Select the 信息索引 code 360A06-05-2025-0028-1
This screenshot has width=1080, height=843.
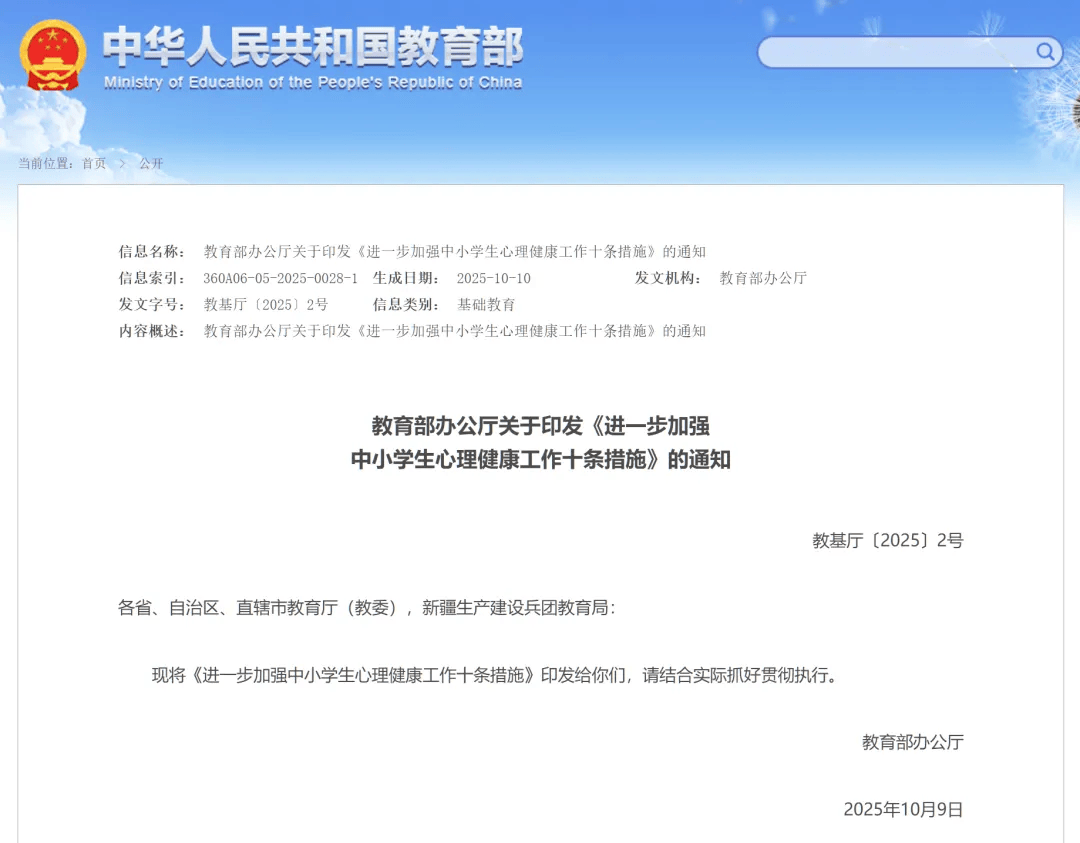point(281,277)
